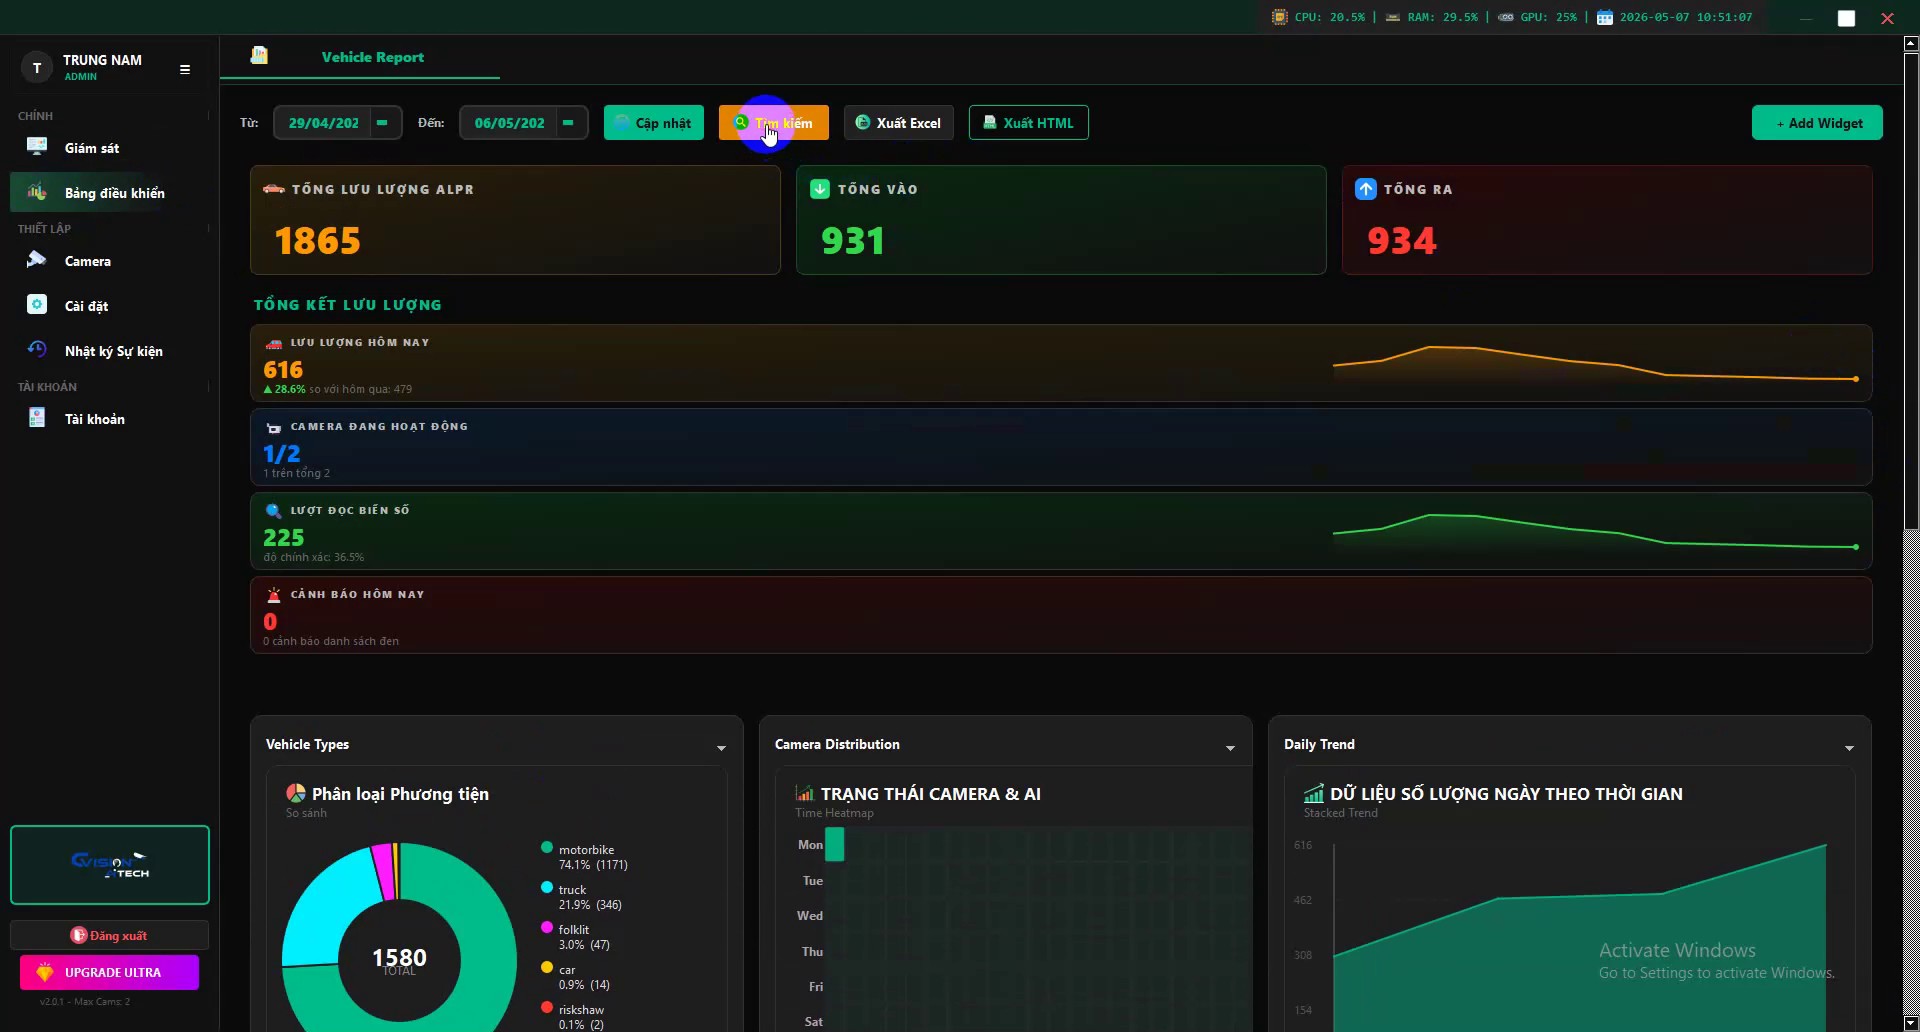Click the UPGRADE ULTRA button
This screenshot has height=1032, width=1920.
point(110,972)
